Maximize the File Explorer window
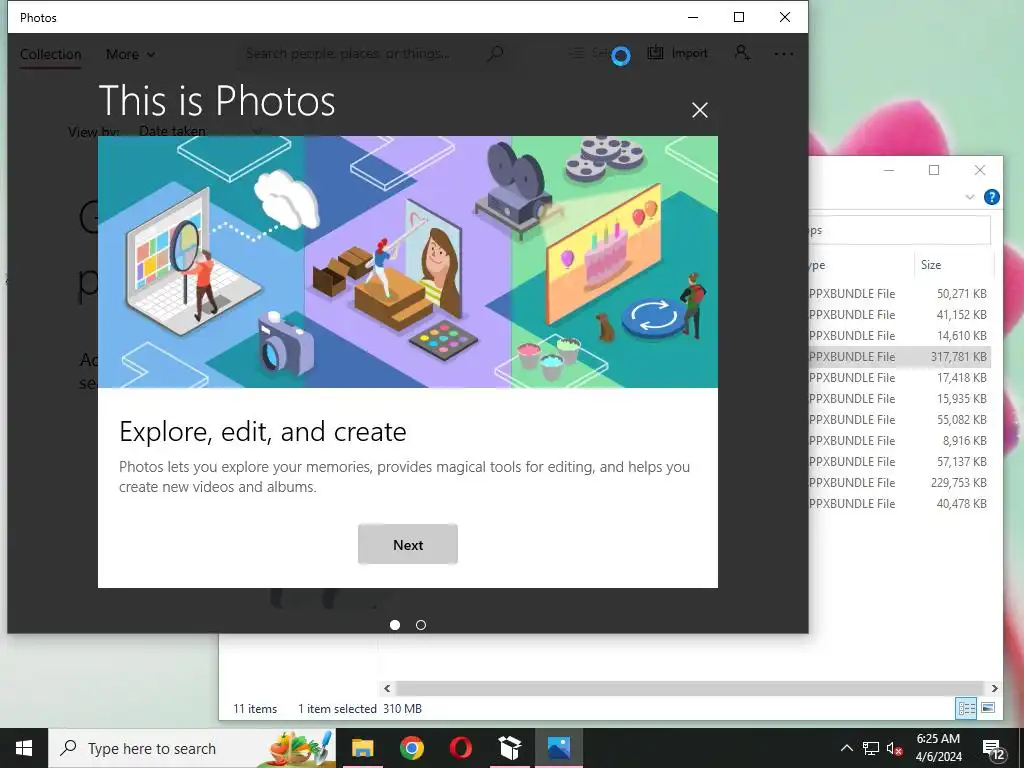 click(934, 170)
